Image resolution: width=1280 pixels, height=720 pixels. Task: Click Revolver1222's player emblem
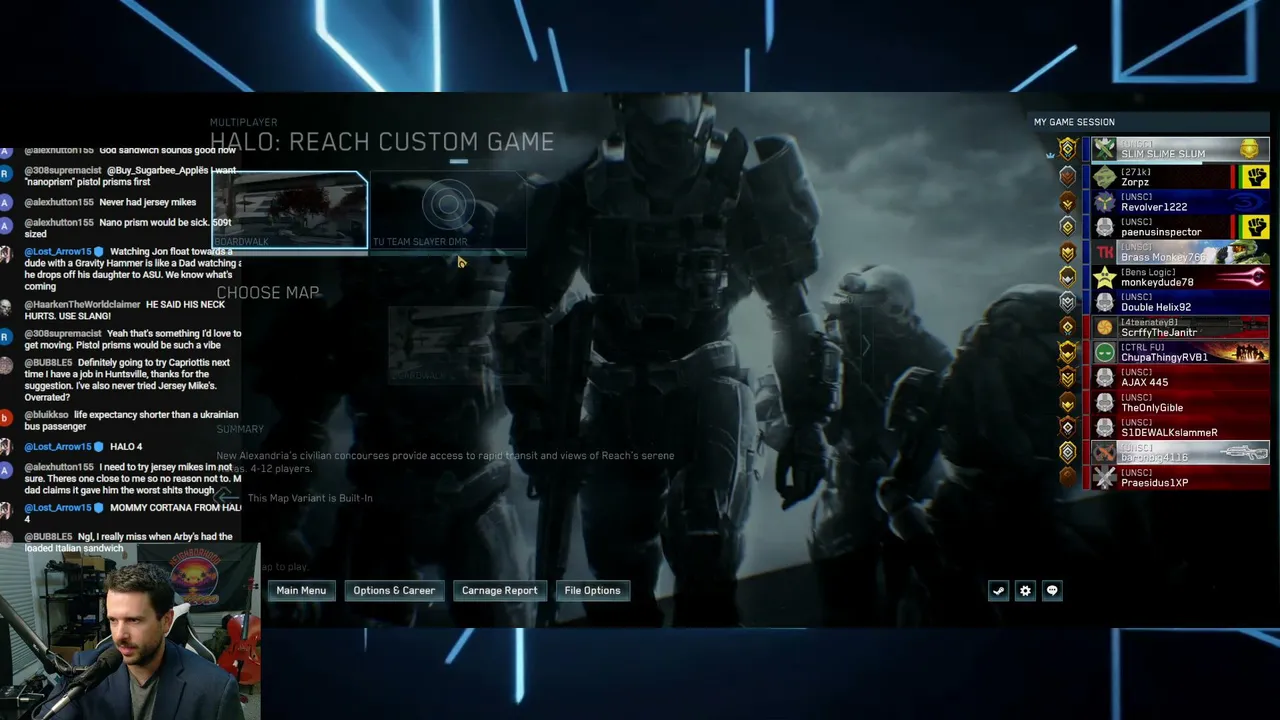[1104, 202]
